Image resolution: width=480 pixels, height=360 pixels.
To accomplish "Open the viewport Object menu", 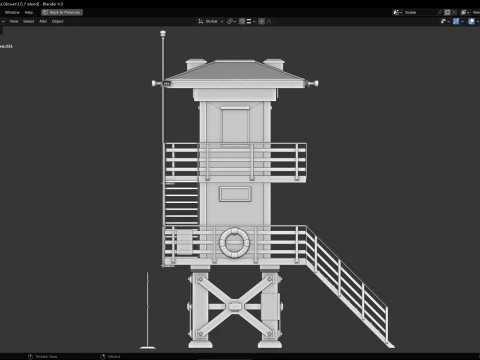I will click(57, 21).
